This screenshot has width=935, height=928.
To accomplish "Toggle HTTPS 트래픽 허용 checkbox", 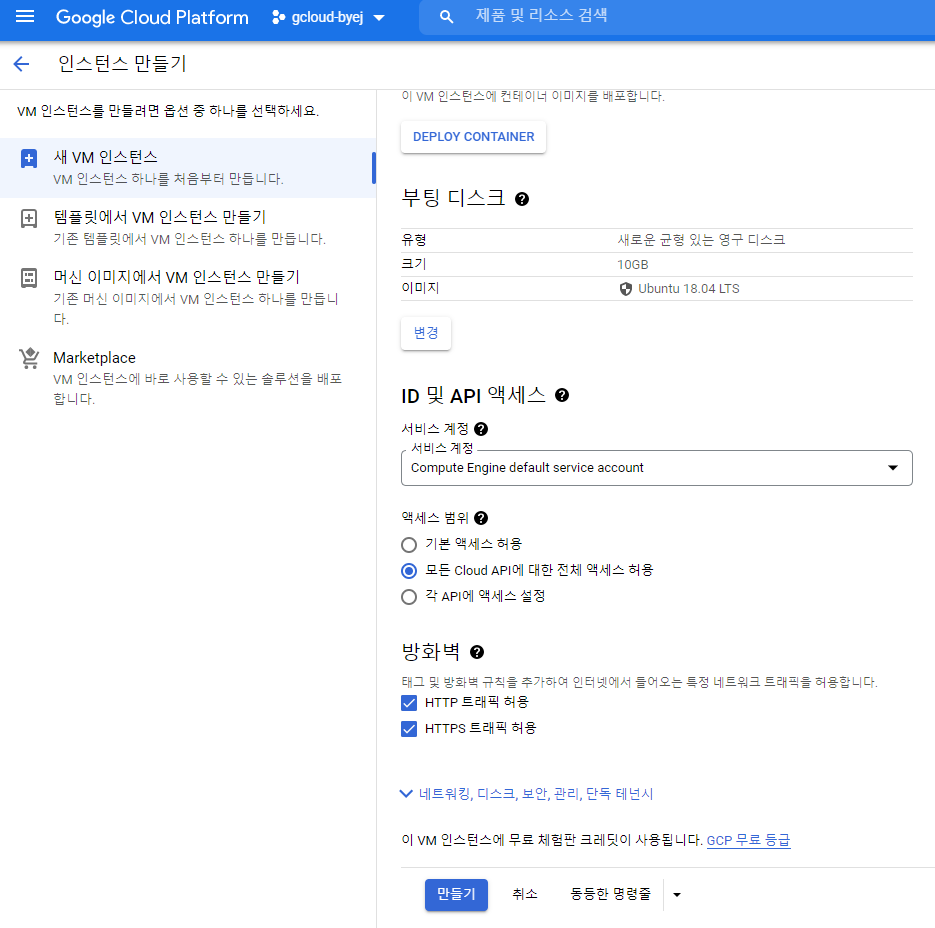I will [x=409, y=729].
